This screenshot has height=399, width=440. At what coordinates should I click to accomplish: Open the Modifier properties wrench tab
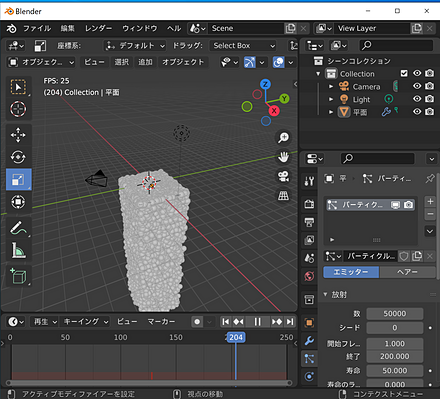[x=309, y=341]
